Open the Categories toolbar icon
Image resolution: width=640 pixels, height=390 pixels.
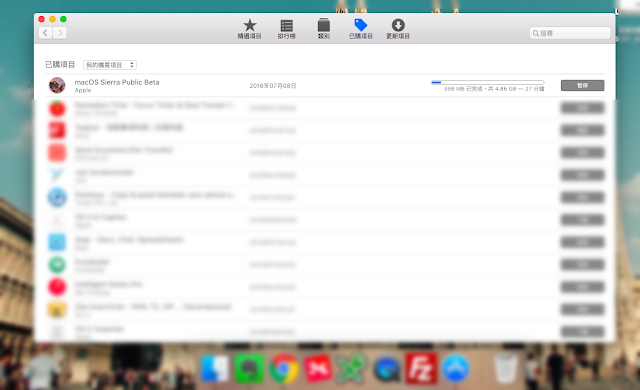pos(324,29)
